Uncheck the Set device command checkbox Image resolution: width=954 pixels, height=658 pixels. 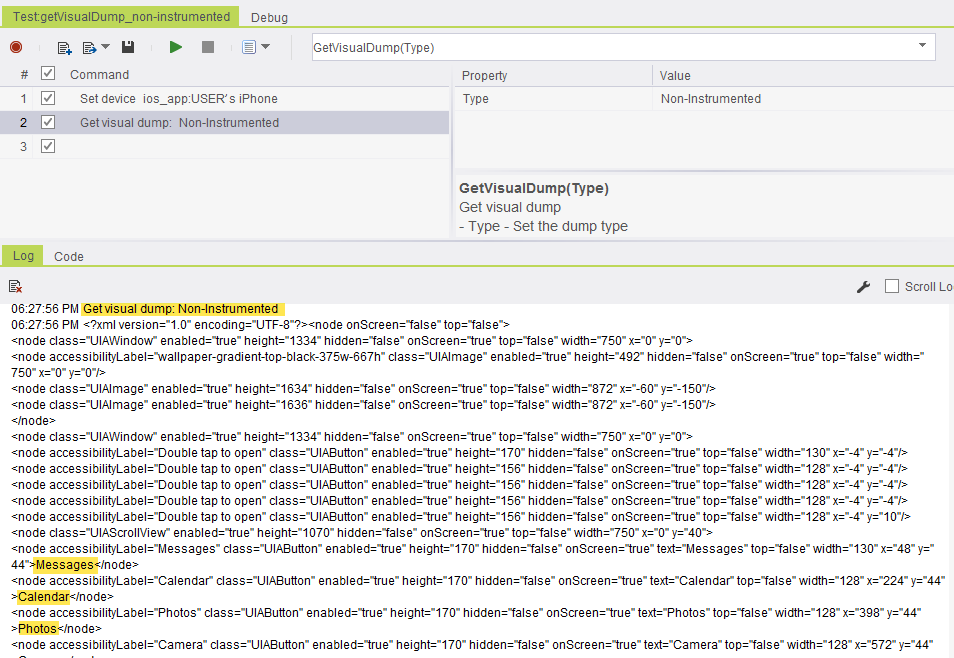[48, 99]
